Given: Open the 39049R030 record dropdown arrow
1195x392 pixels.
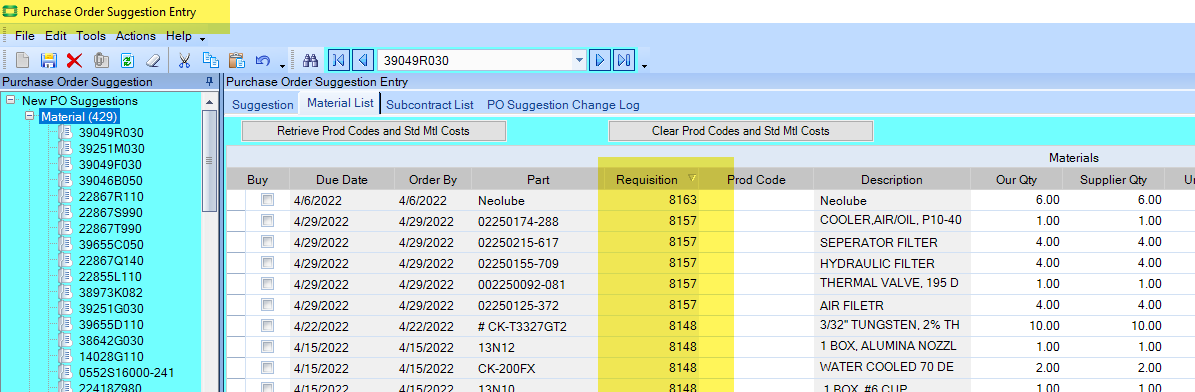Looking at the screenshot, I should point(579,60).
